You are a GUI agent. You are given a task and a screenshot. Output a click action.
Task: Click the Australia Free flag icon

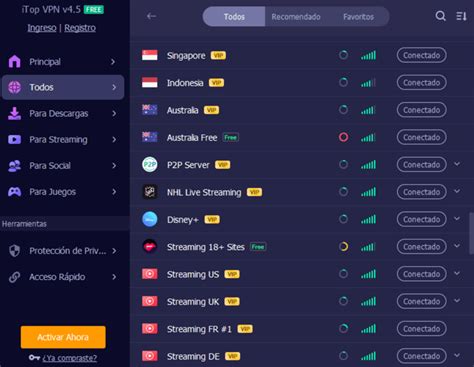tap(150, 137)
